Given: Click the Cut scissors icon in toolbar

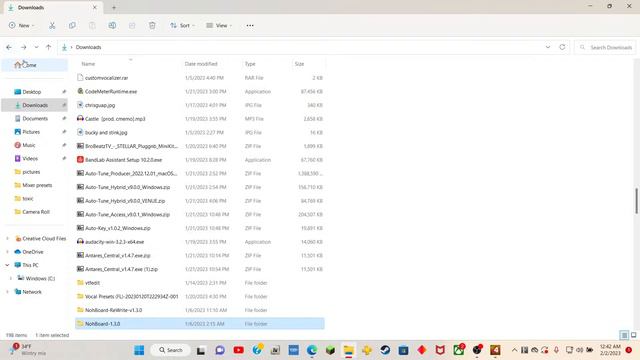Looking at the screenshot, I should coord(52,25).
